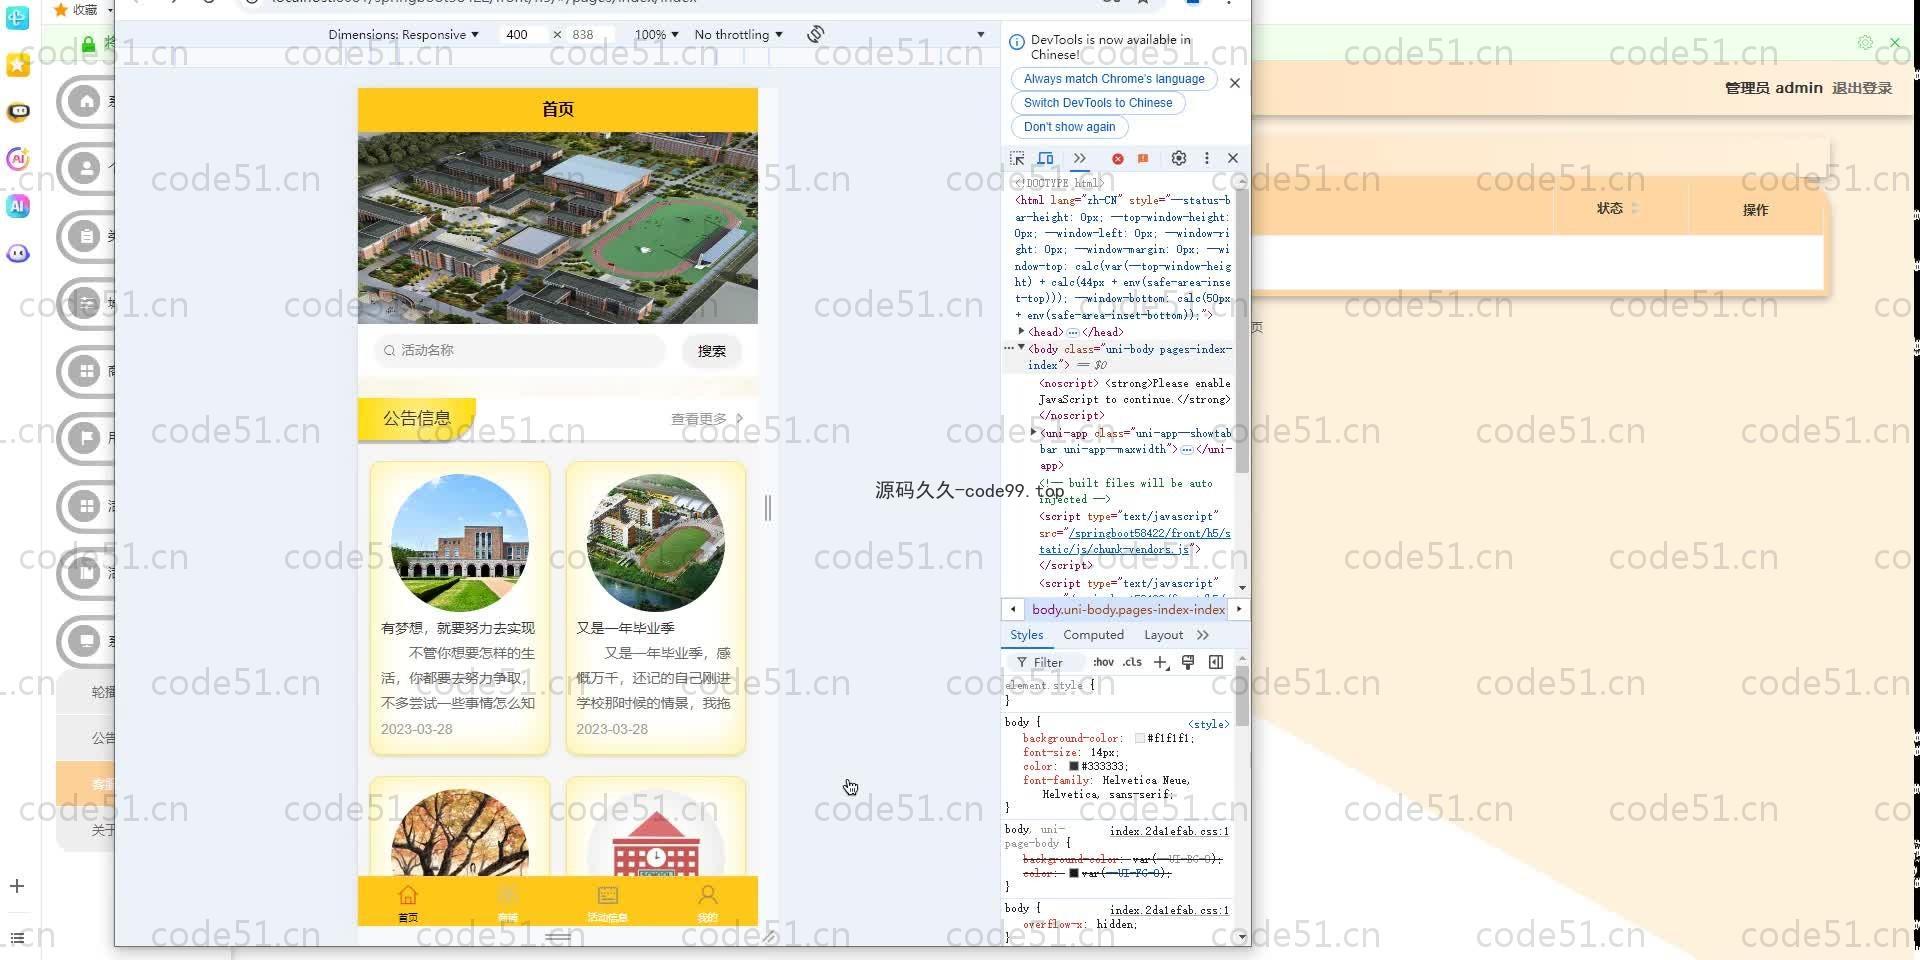Switch to the Layout tab

coord(1163,635)
